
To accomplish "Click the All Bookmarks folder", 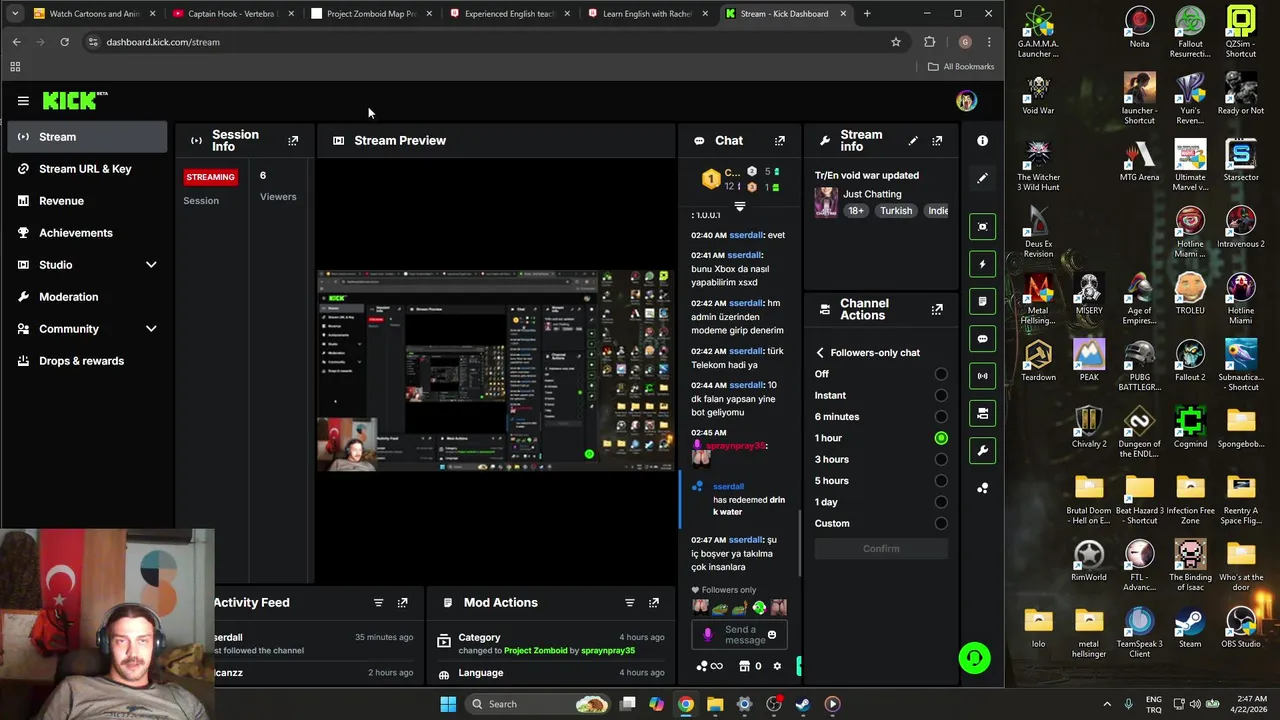I will [x=960, y=67].
